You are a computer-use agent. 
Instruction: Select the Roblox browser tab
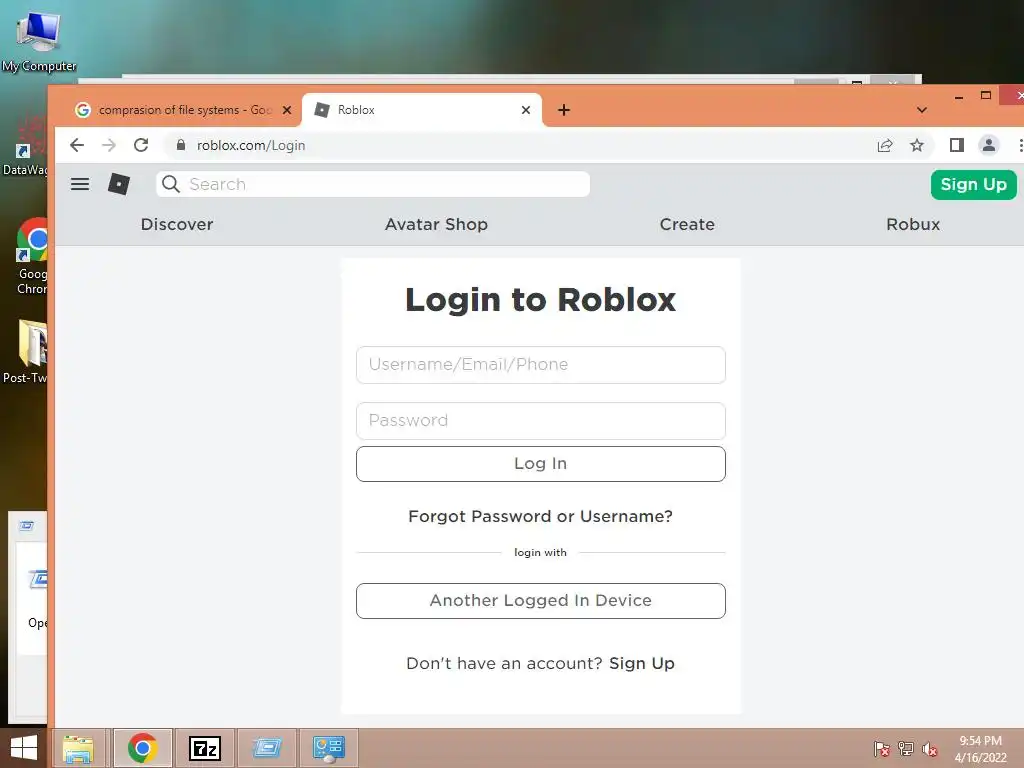point(421,110)
